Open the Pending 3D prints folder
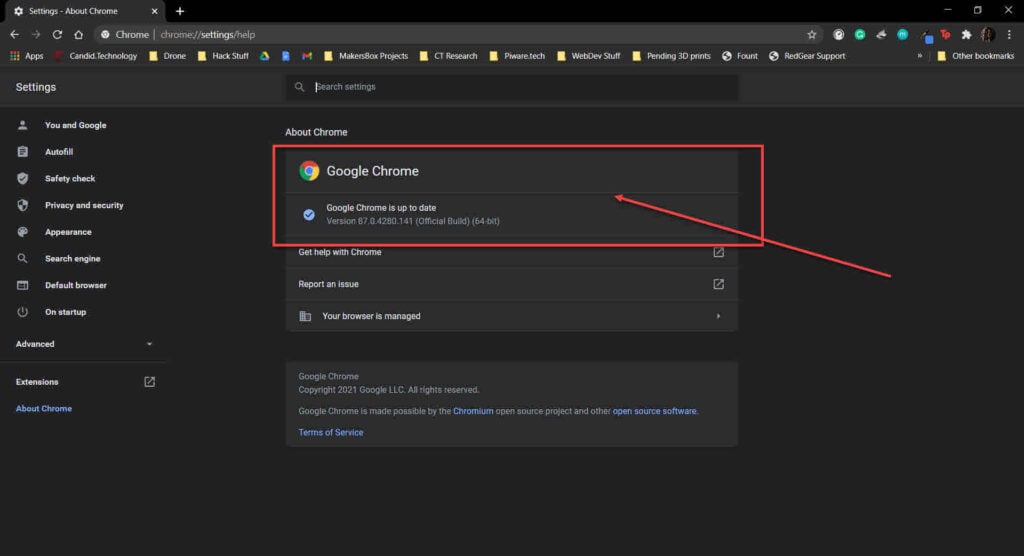 671,56
